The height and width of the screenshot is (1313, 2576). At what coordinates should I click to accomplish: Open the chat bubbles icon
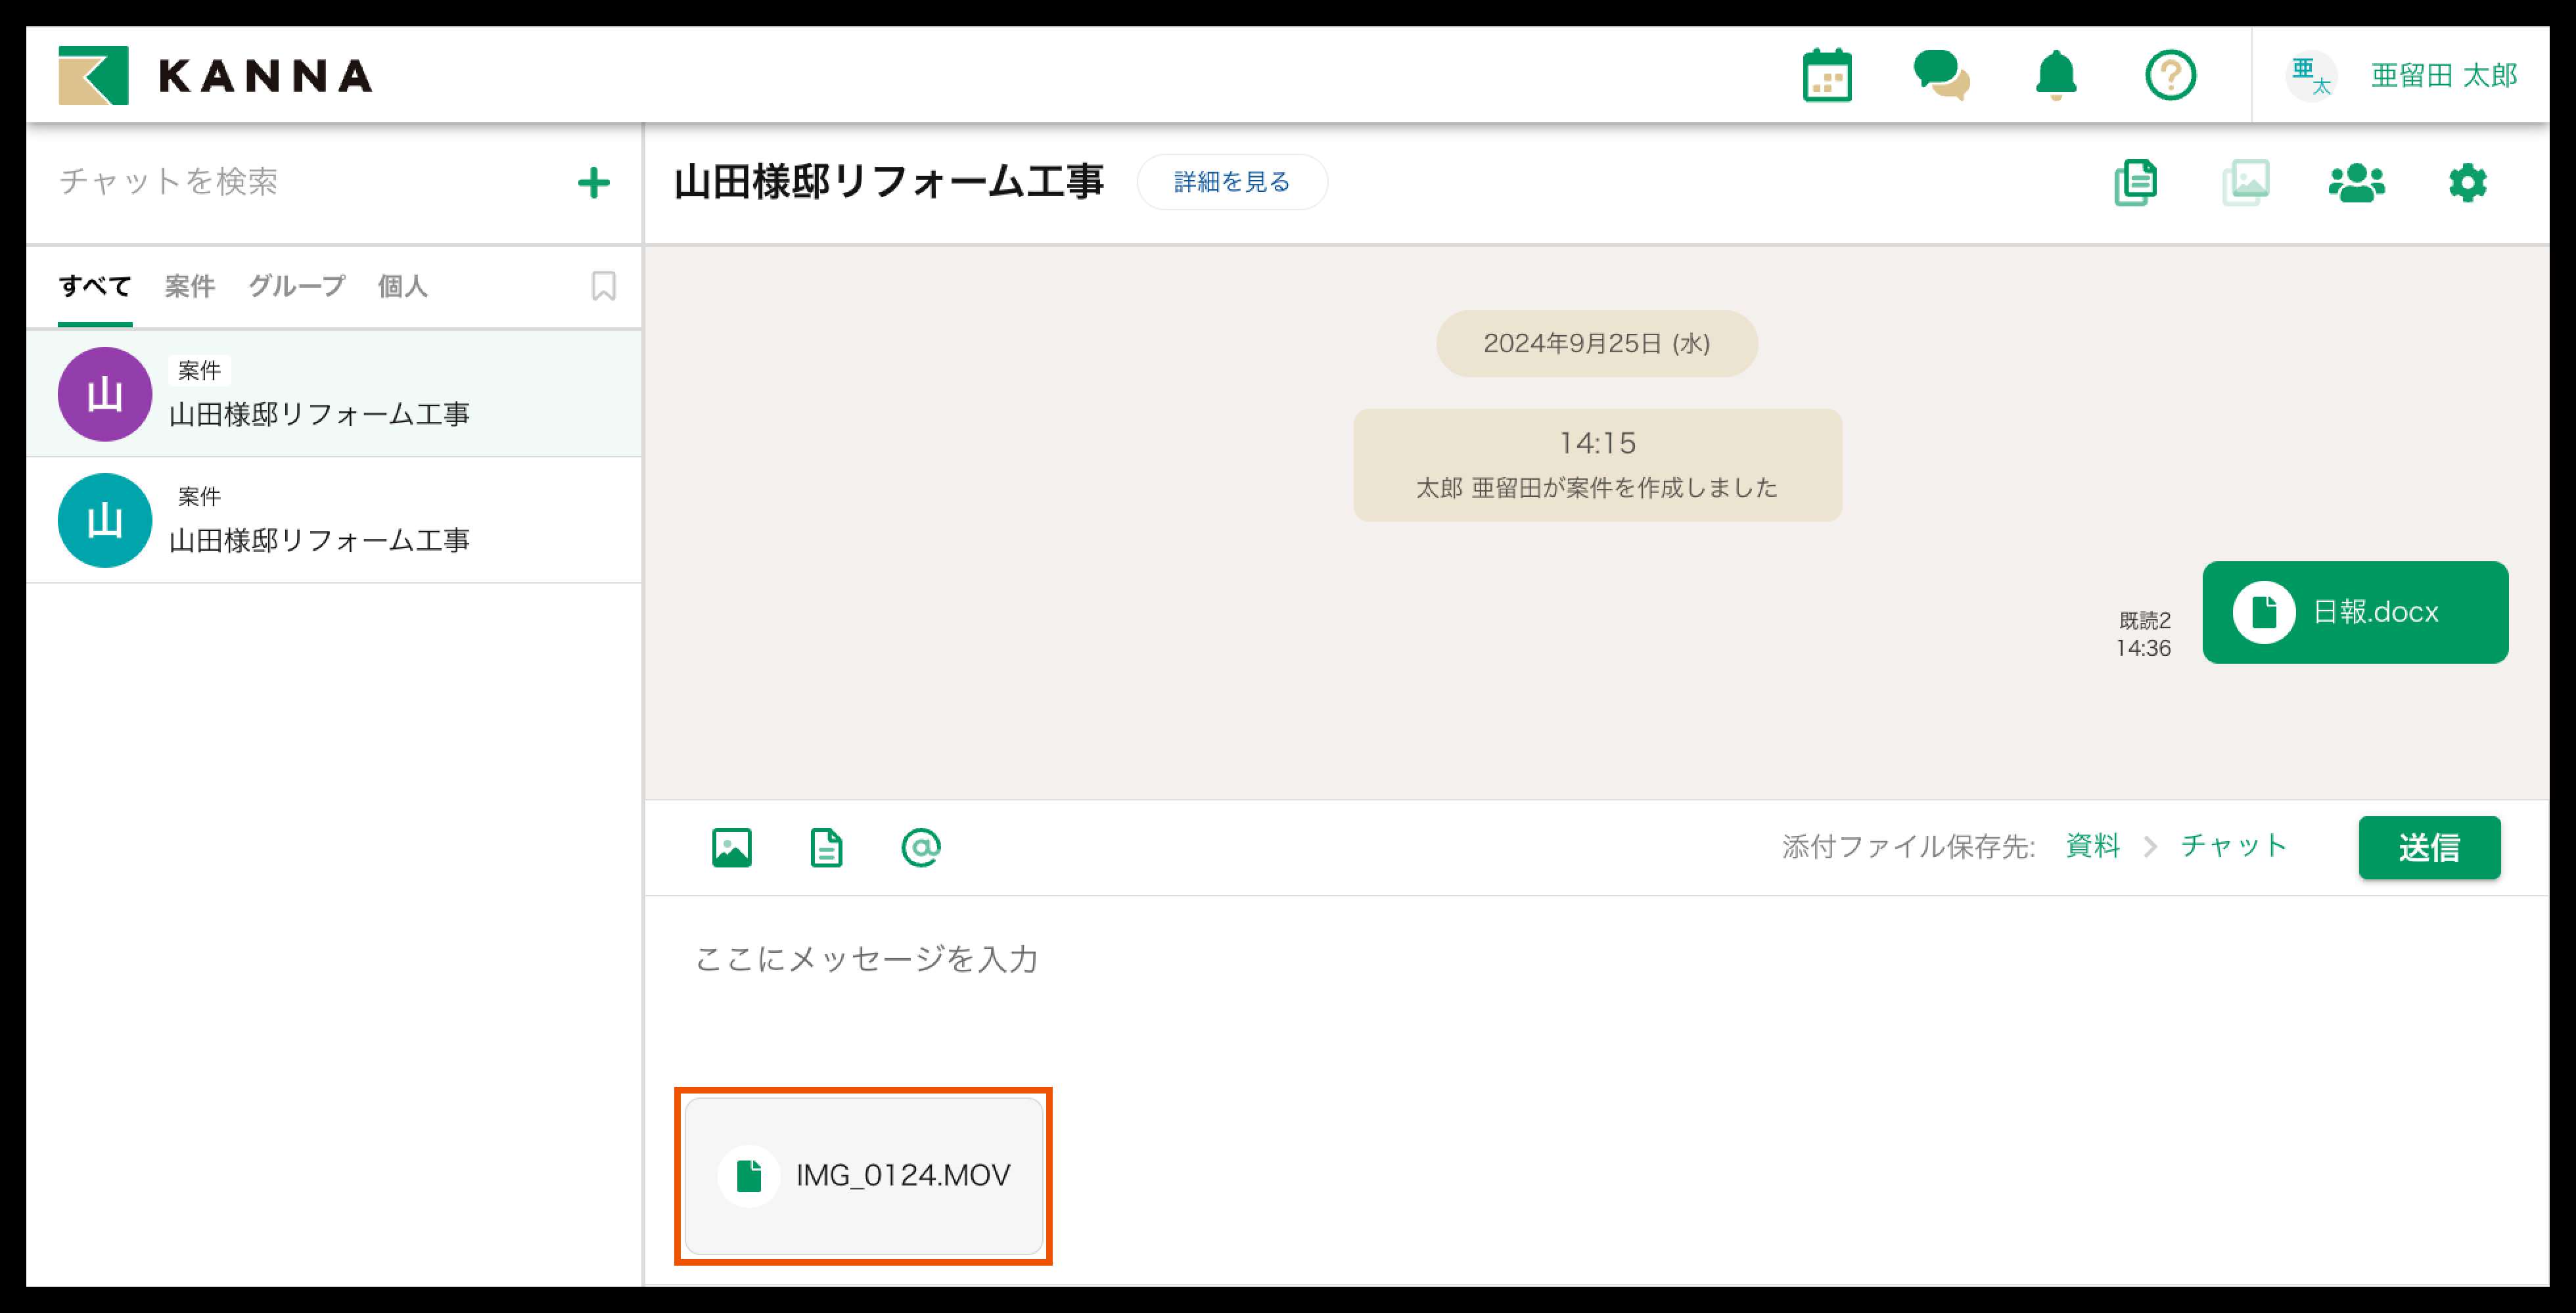coord(1940,76)
